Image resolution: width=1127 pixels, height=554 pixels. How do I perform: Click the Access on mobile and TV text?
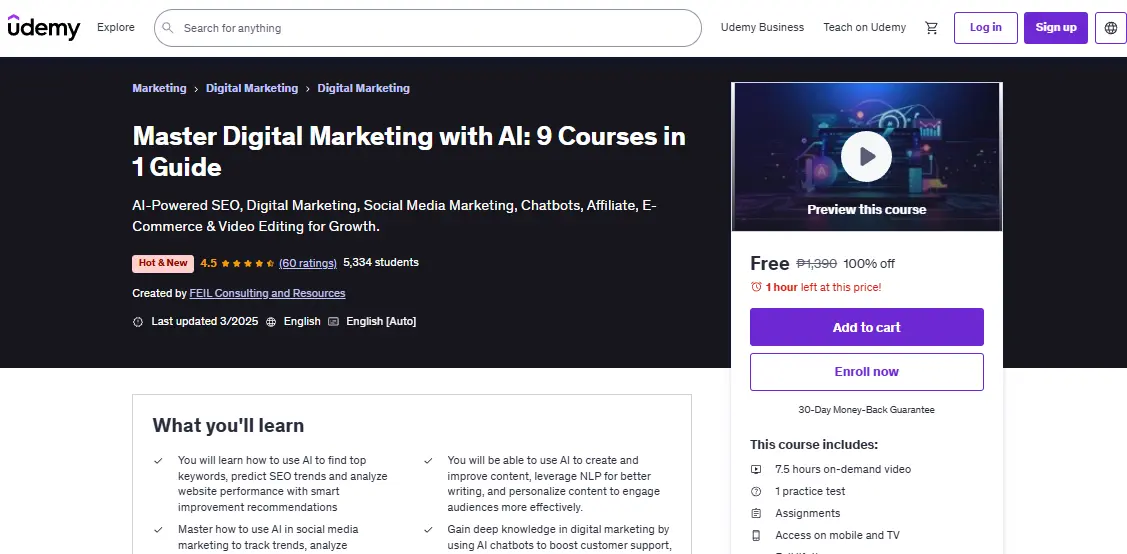pyautogui.click(x=837, y=535)
